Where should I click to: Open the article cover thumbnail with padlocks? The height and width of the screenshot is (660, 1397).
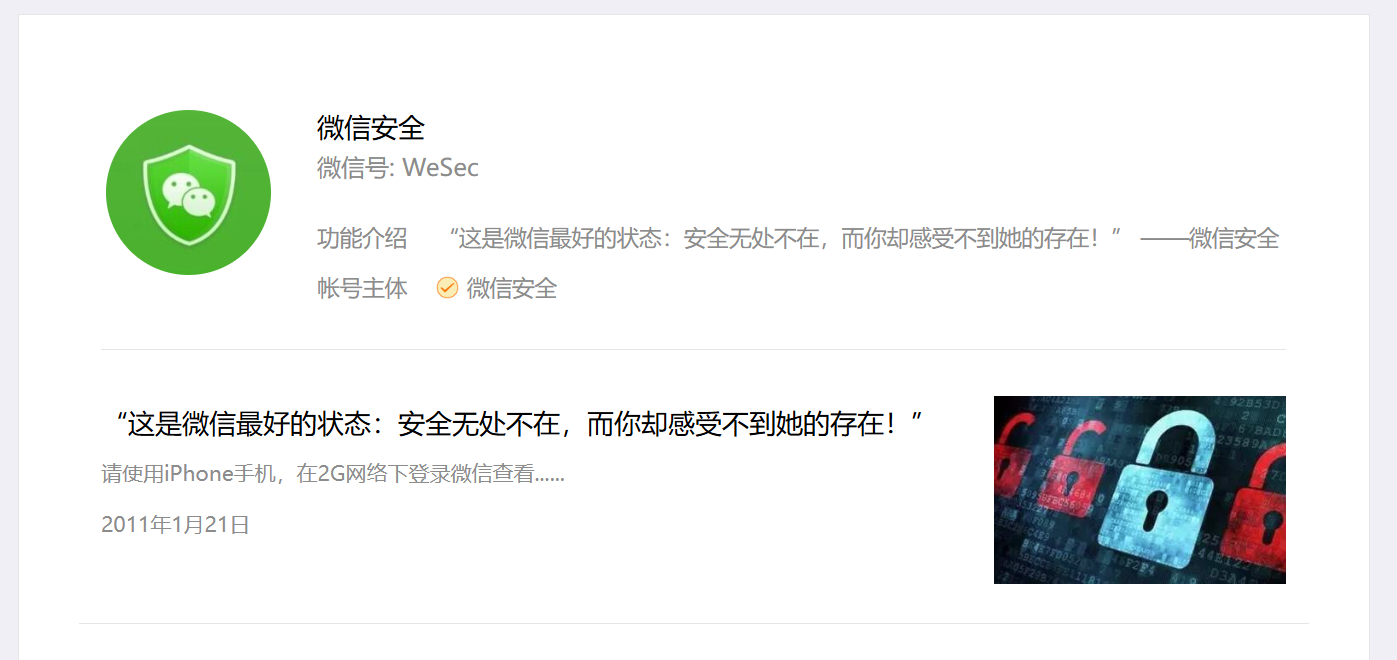(x=1140, y=490)
